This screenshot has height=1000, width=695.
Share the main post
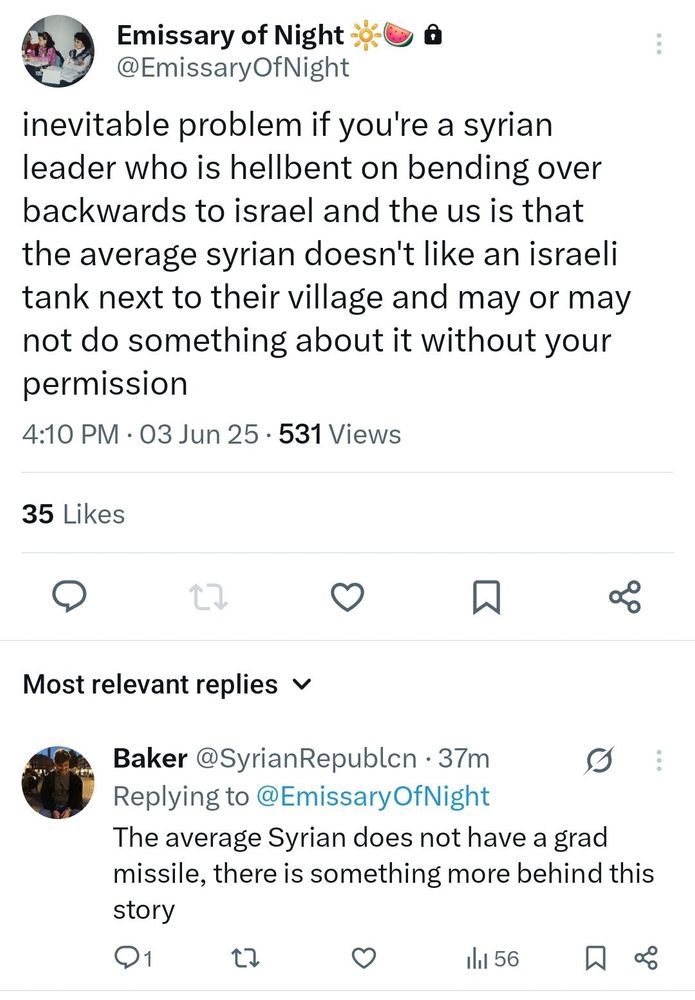click(x=625, y=597)
